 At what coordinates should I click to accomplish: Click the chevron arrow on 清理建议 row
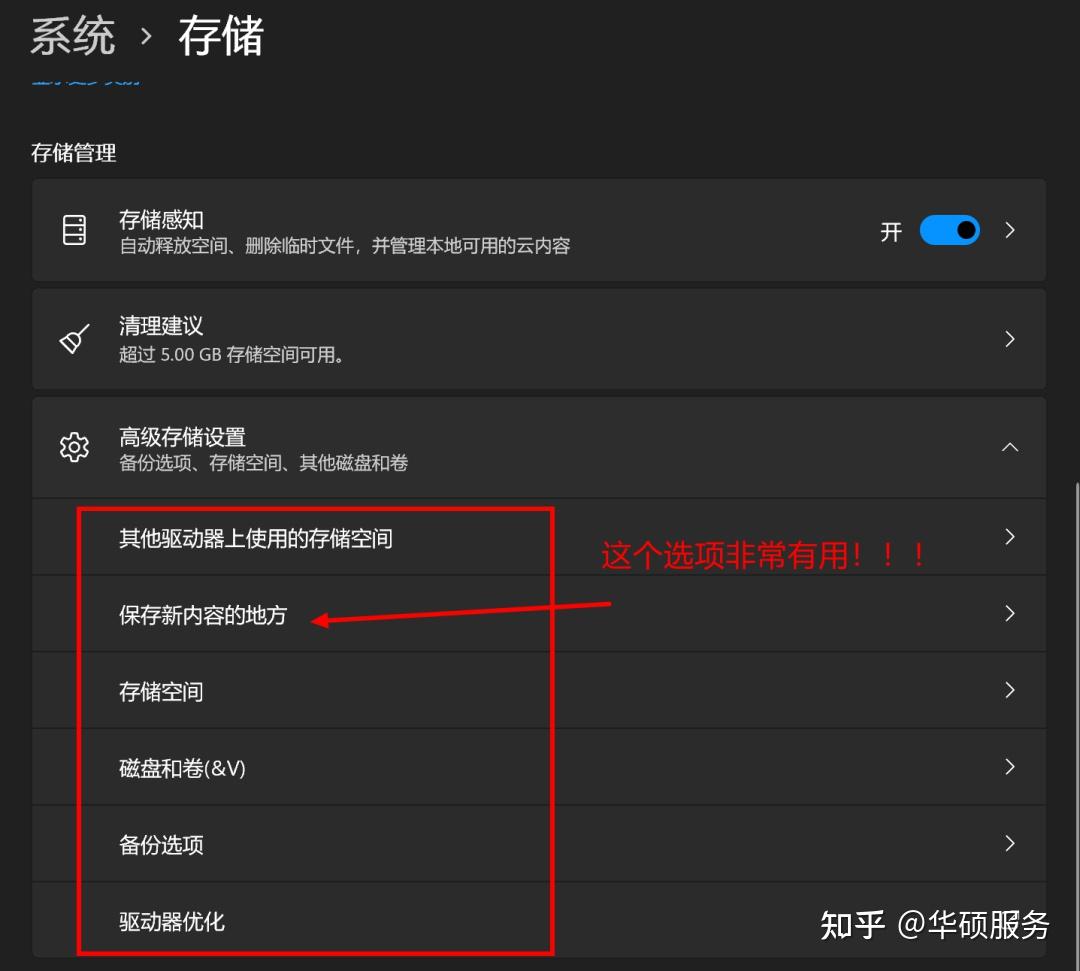point(1010,339)
